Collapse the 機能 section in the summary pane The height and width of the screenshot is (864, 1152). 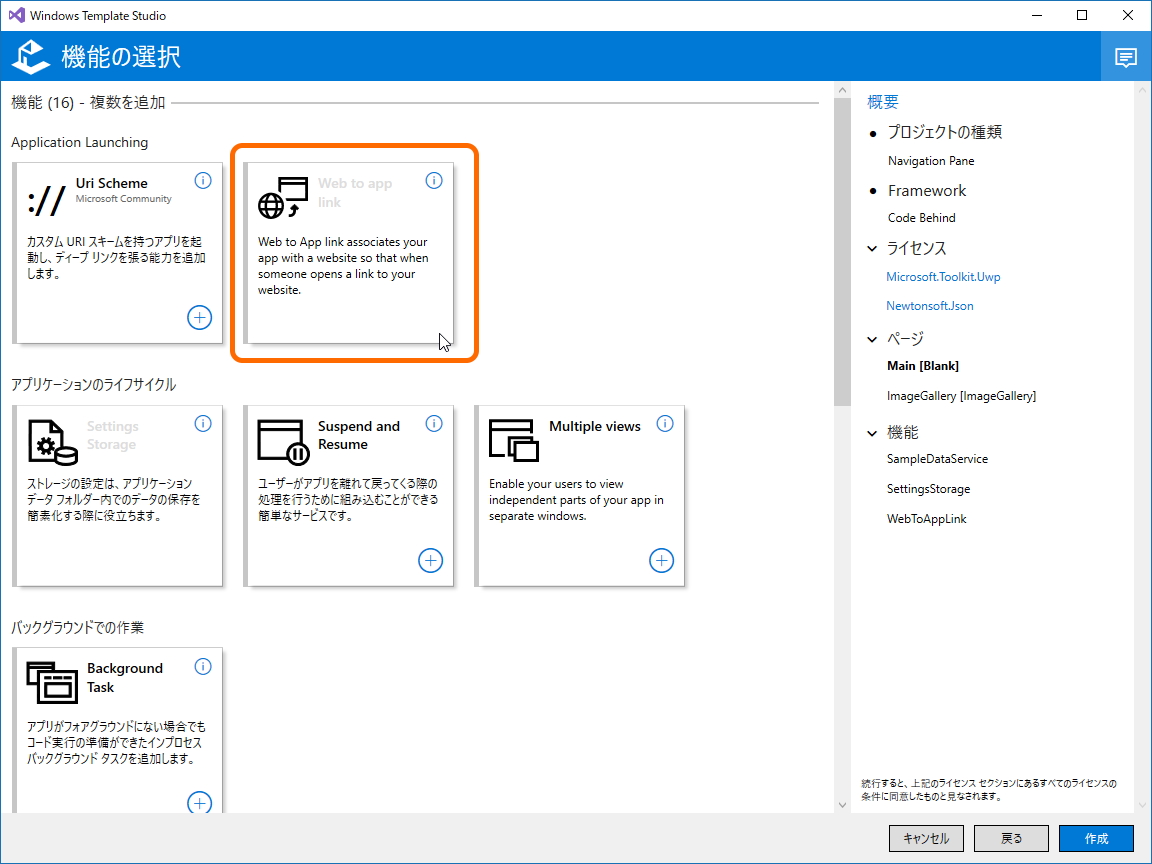[x=871, y=432]
